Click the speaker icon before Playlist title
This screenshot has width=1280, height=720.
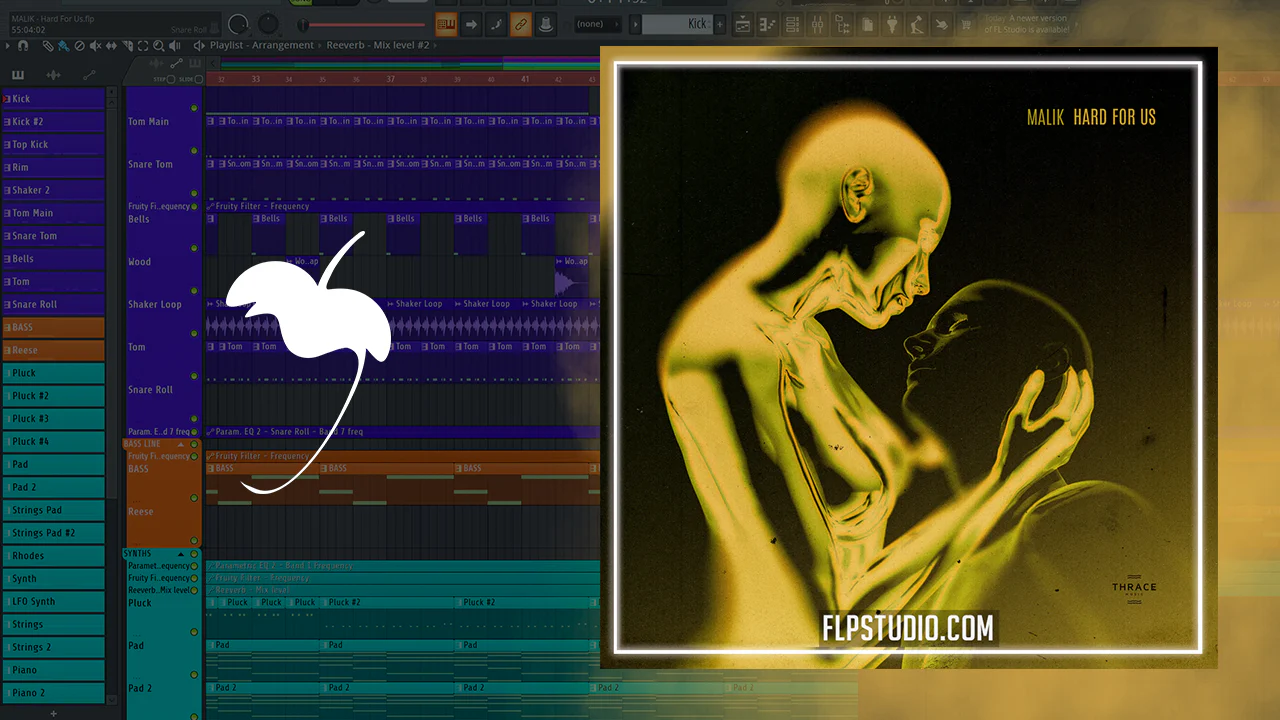(200, 46)
